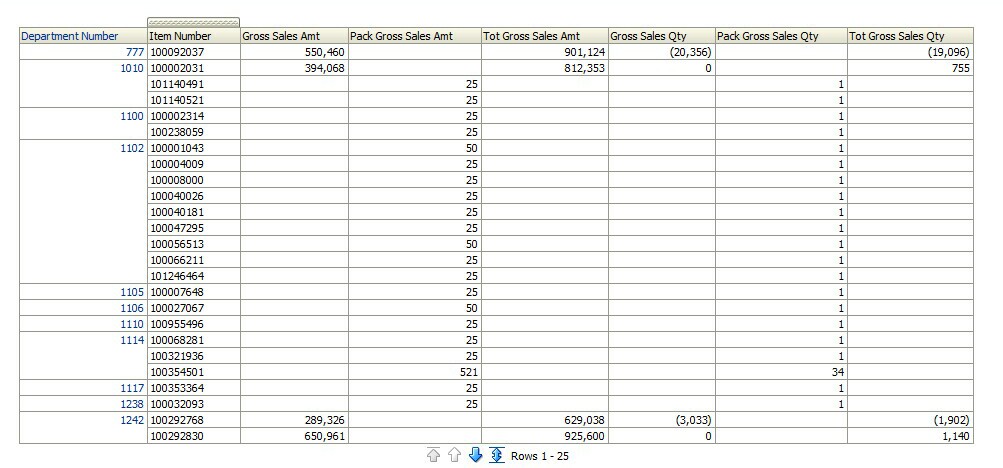Go to the next 25 rows with the blue down arrow

coord(475,455)
